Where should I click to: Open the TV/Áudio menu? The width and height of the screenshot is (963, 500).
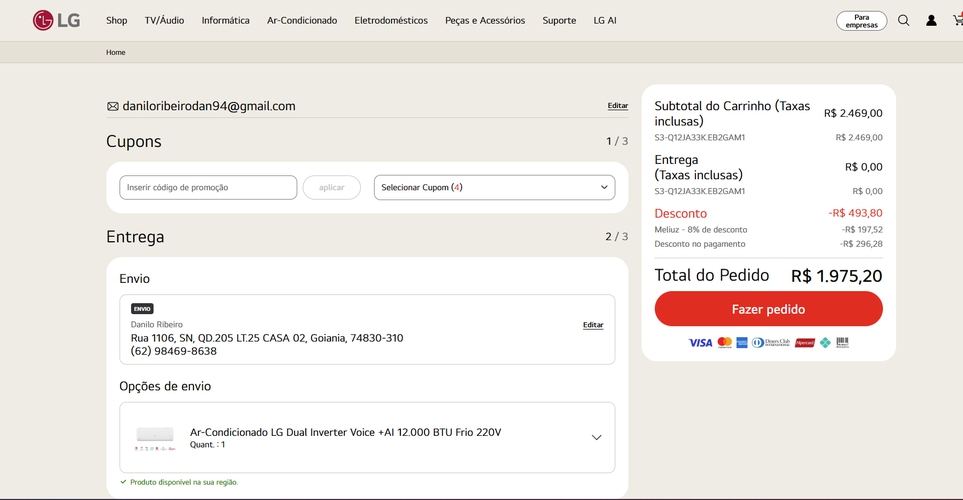(164, 20)
